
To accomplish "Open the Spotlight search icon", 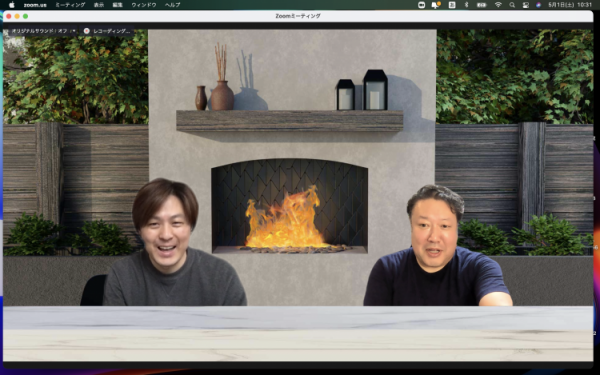I will 512,5.
